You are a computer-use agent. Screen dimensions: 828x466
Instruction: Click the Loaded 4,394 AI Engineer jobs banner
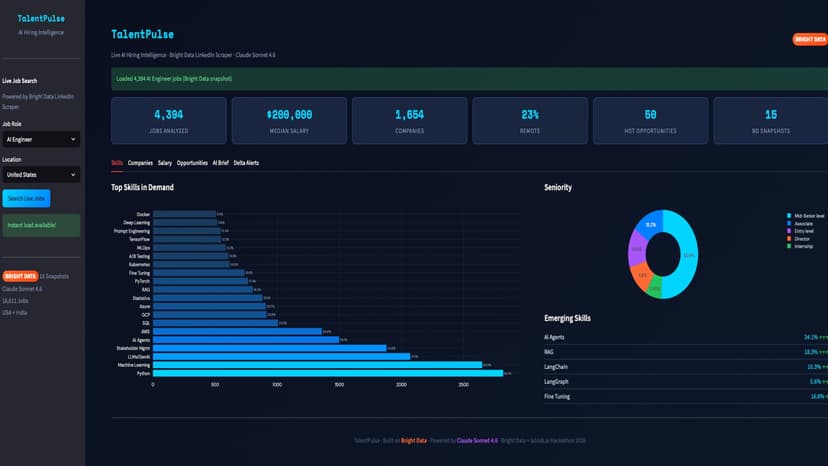click(469, 79)
